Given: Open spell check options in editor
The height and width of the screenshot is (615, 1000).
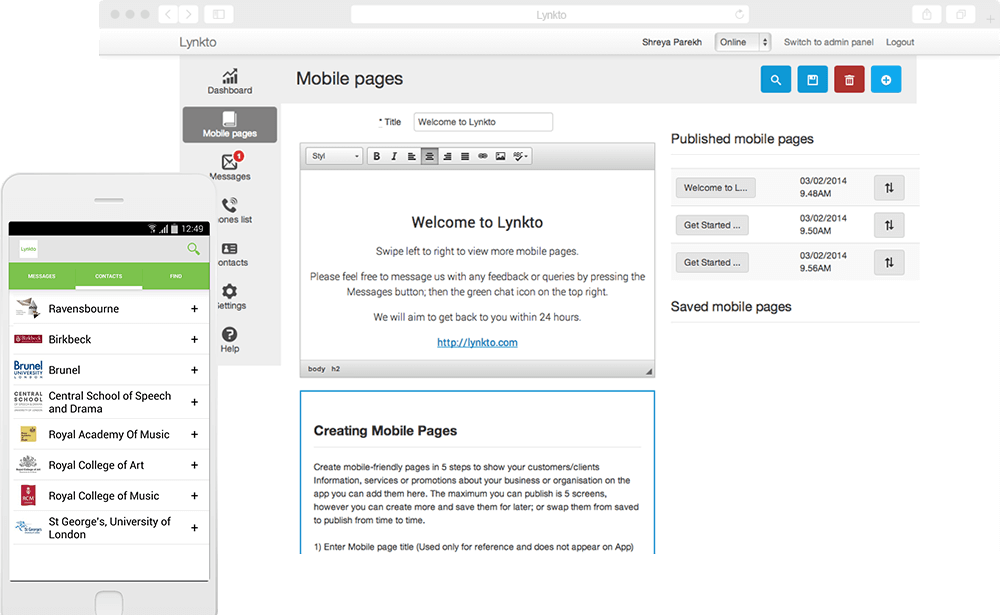Looking at the screenshot, I should click(520, 156).
